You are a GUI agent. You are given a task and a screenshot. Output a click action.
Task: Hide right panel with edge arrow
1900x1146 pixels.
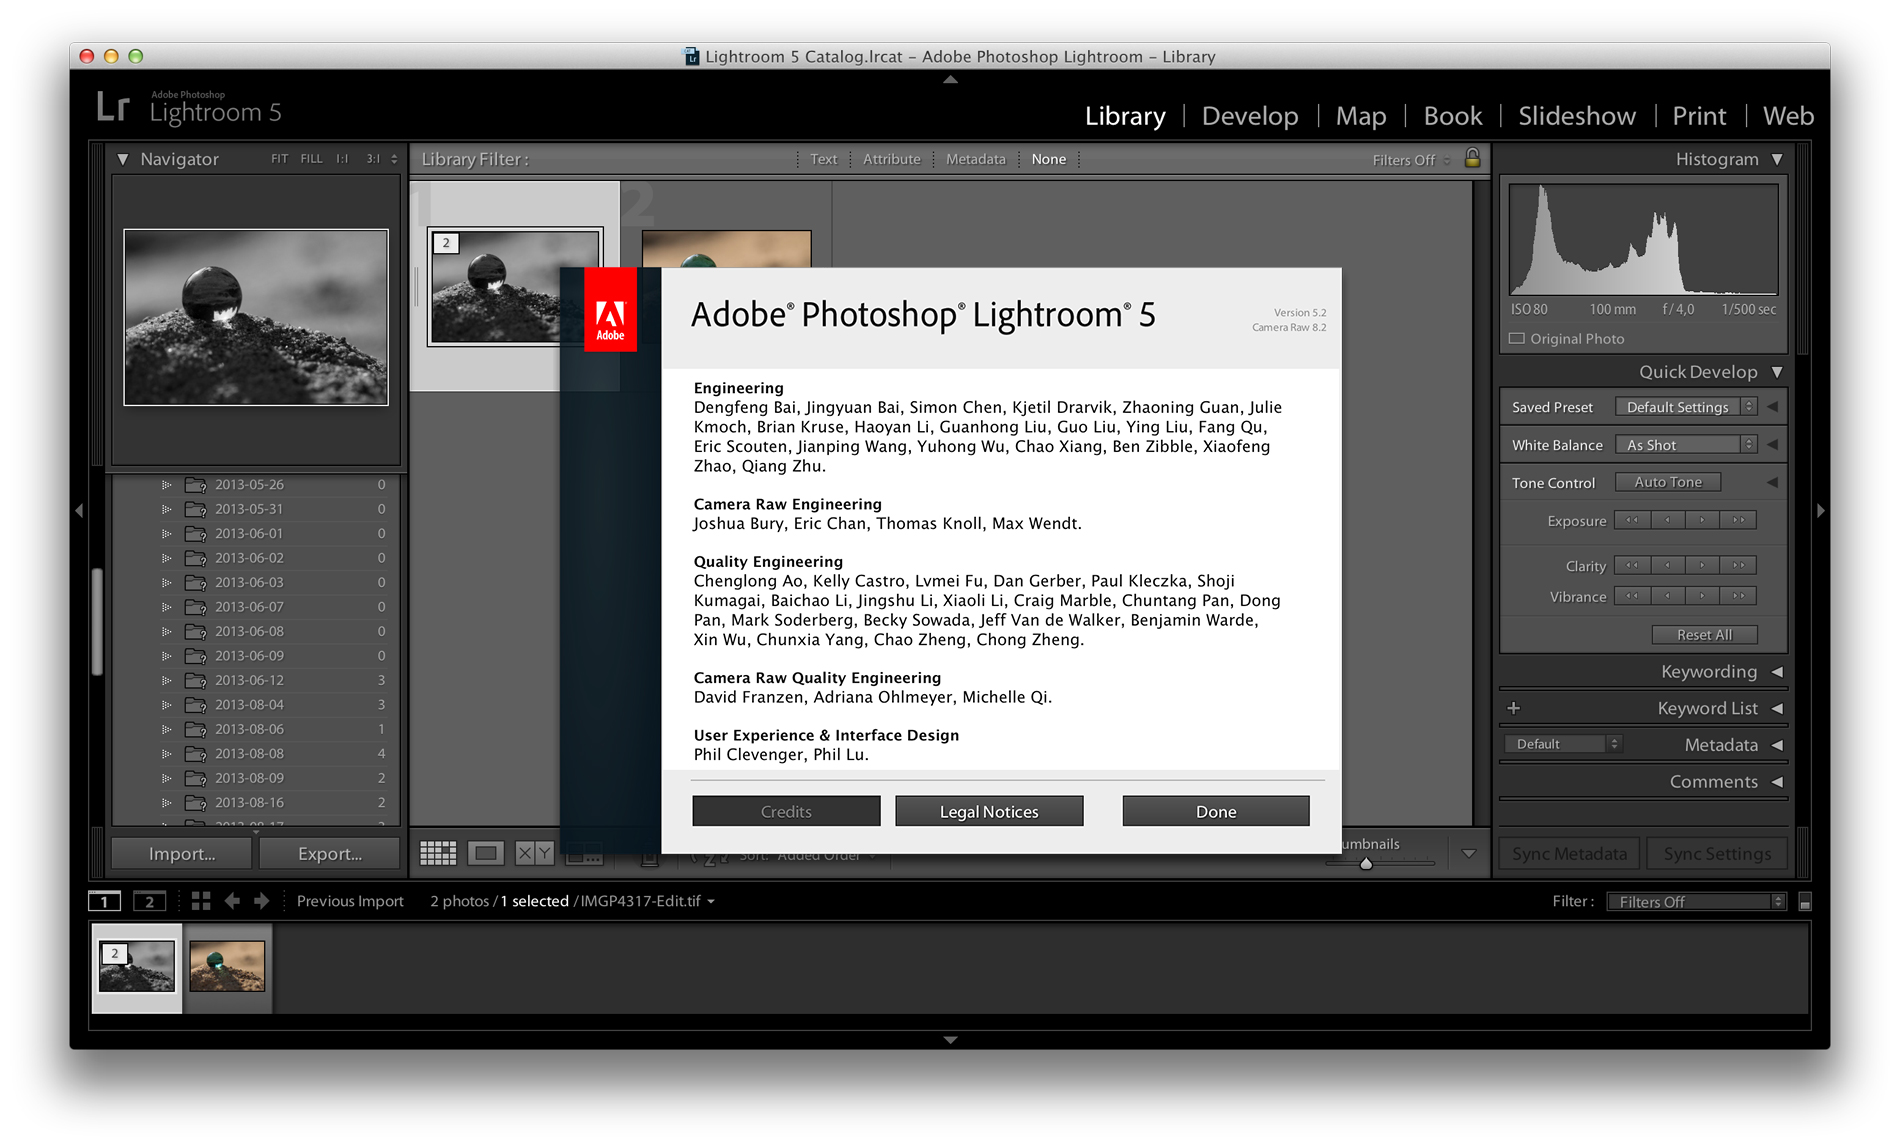[1821, 510]
